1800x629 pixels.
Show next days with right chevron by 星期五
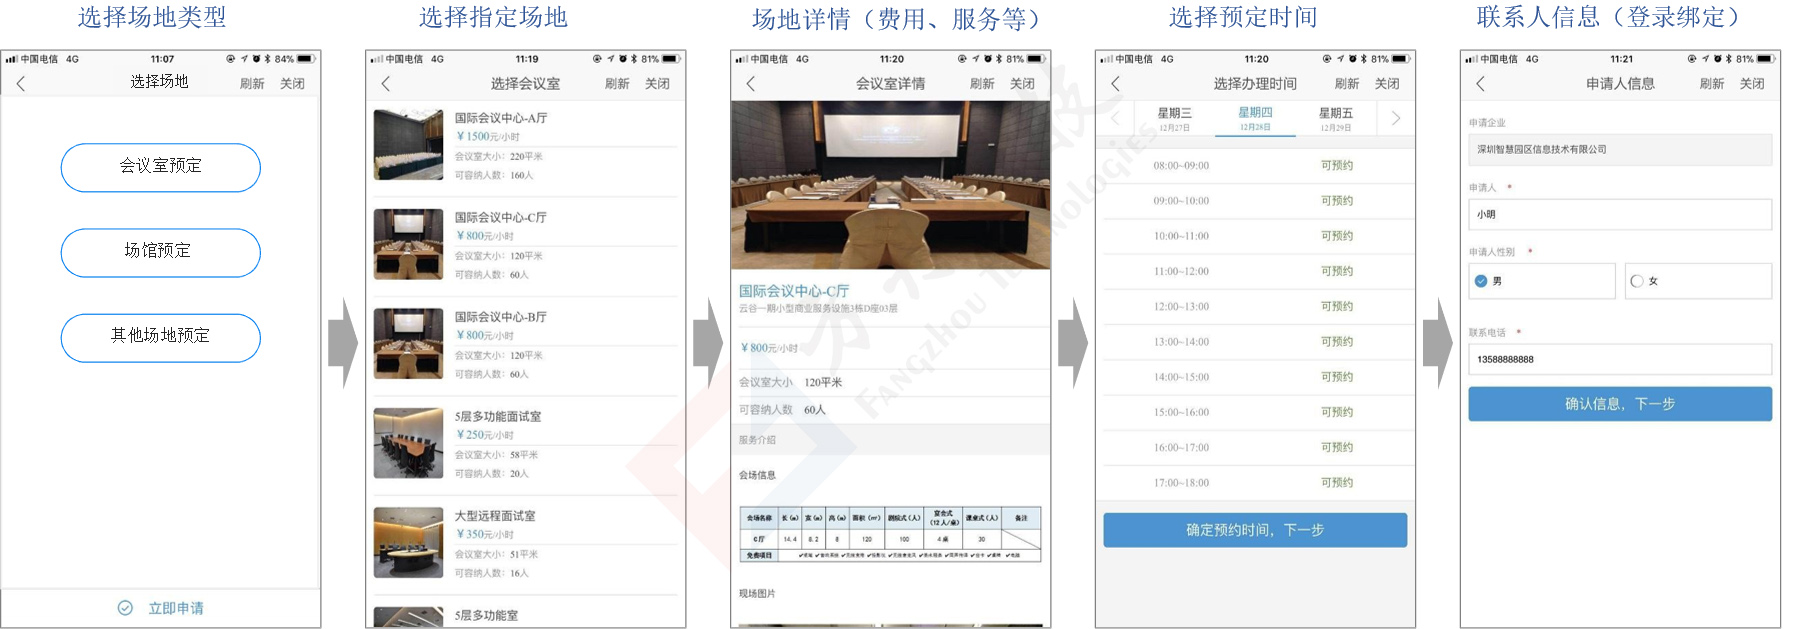[1396, 118]
